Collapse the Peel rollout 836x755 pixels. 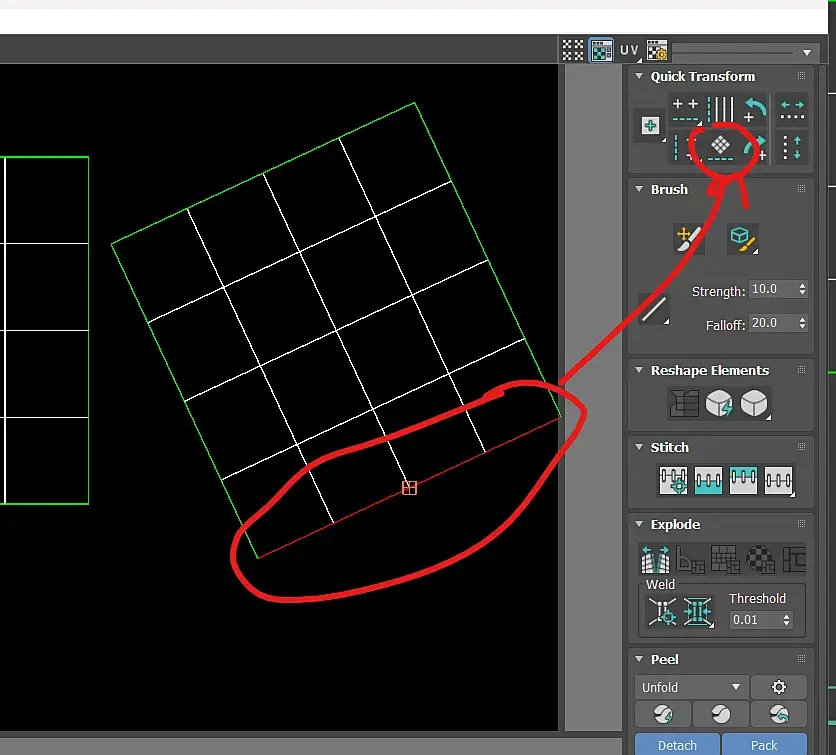coord(639,659)
